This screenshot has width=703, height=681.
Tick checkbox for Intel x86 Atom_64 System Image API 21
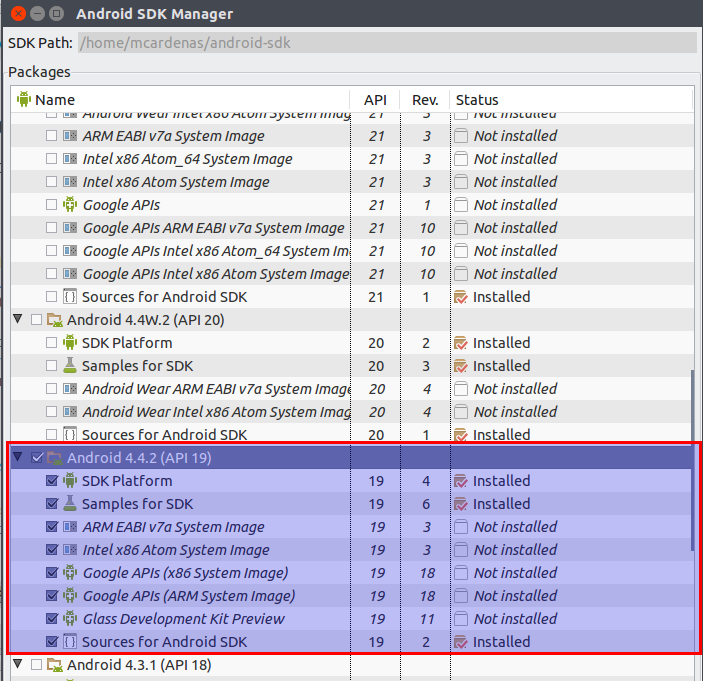pos(52,159)
